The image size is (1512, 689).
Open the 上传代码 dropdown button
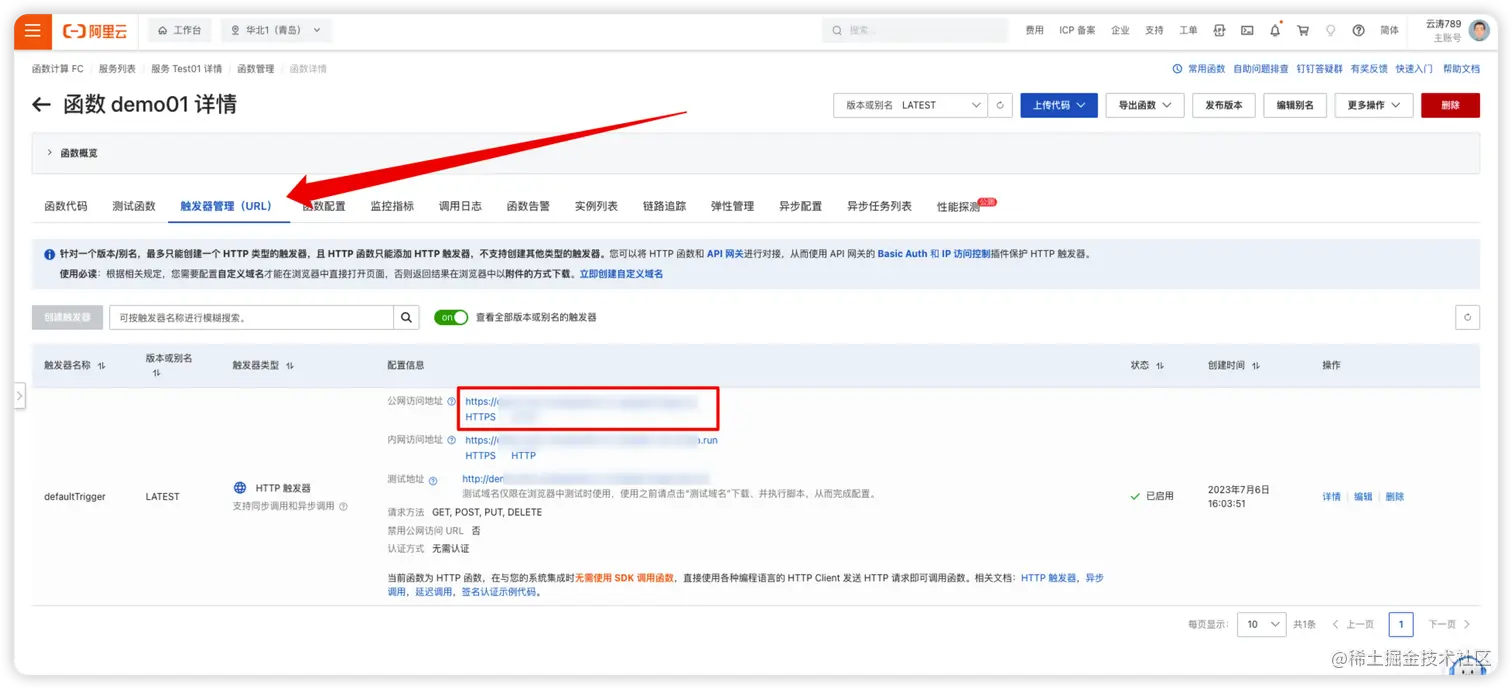(x=1059, y=105)
